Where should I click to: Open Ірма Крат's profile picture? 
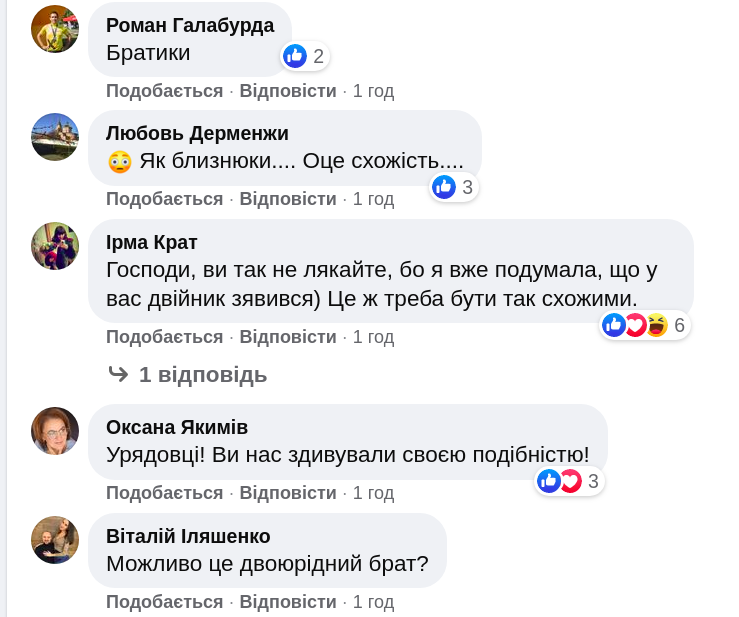click(55, 246)
